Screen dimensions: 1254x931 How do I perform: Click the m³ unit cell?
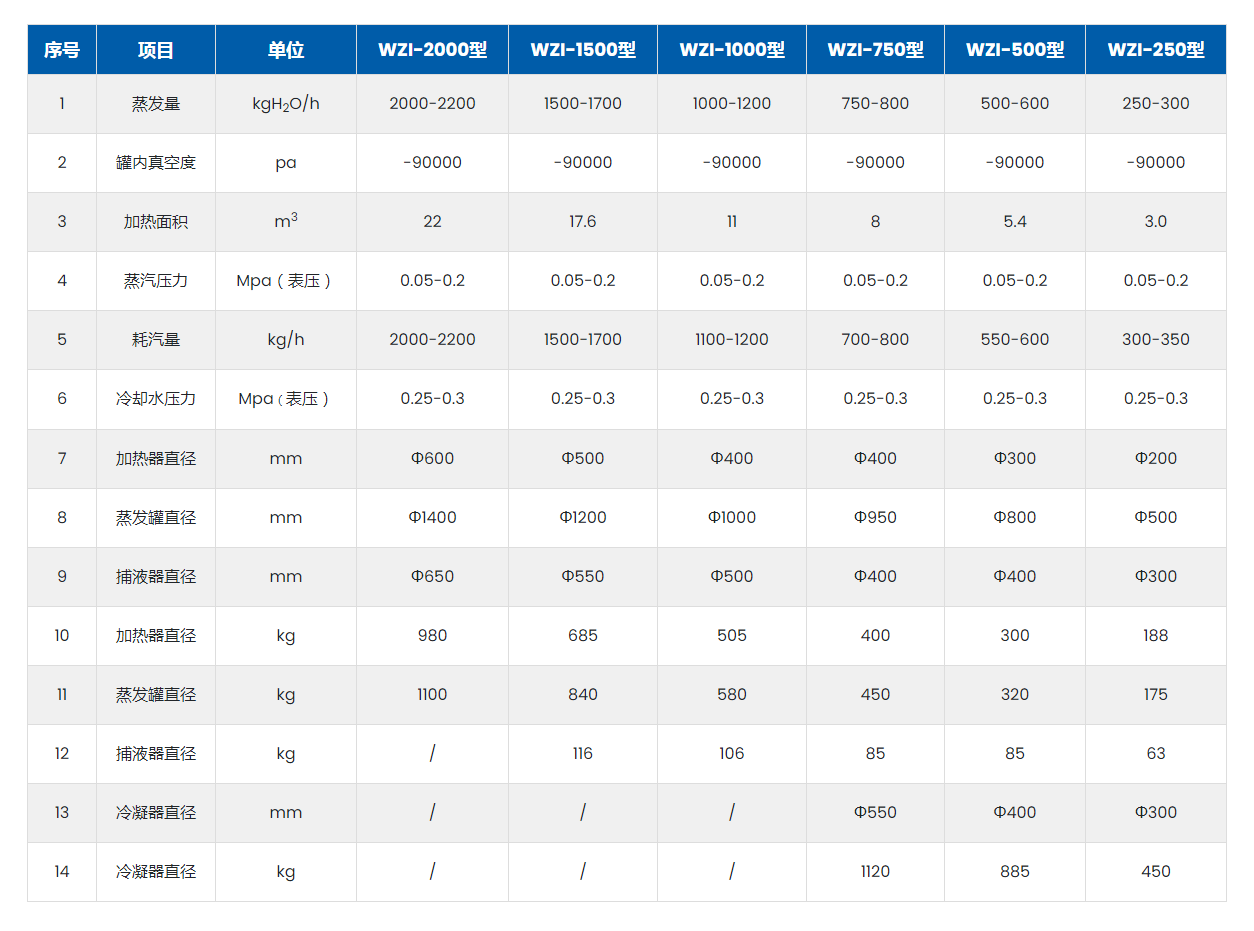(x=286, y=221)
